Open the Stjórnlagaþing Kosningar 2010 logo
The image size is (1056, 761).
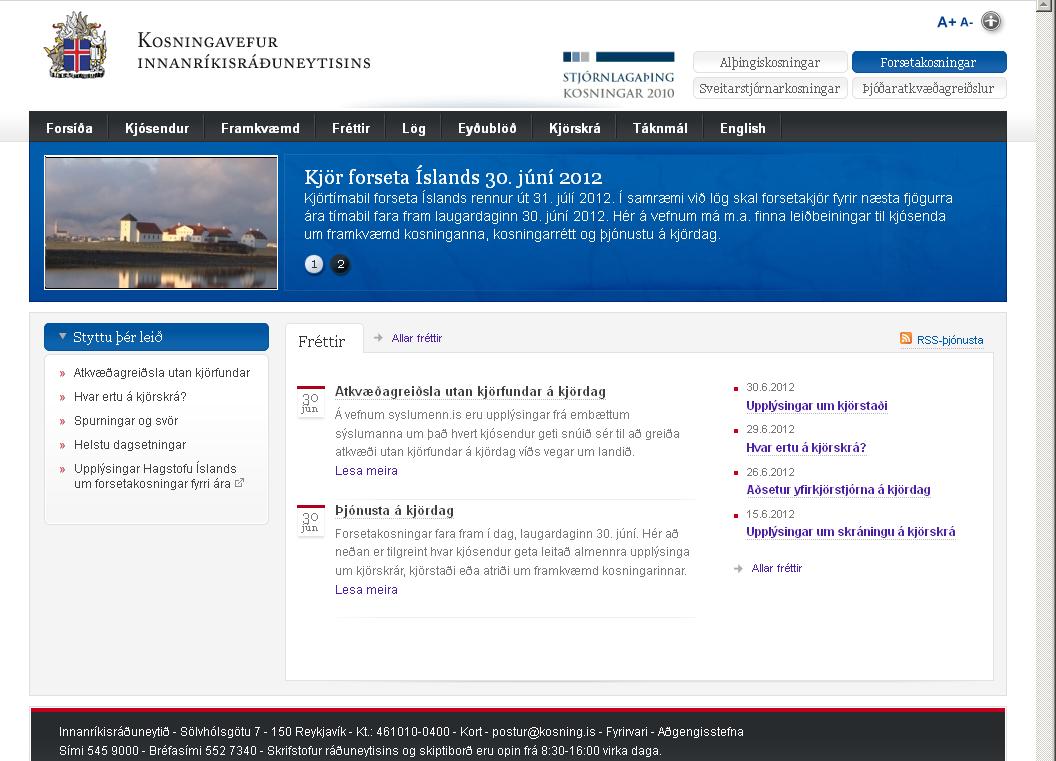pyautogui.click(x=618, y=75)
